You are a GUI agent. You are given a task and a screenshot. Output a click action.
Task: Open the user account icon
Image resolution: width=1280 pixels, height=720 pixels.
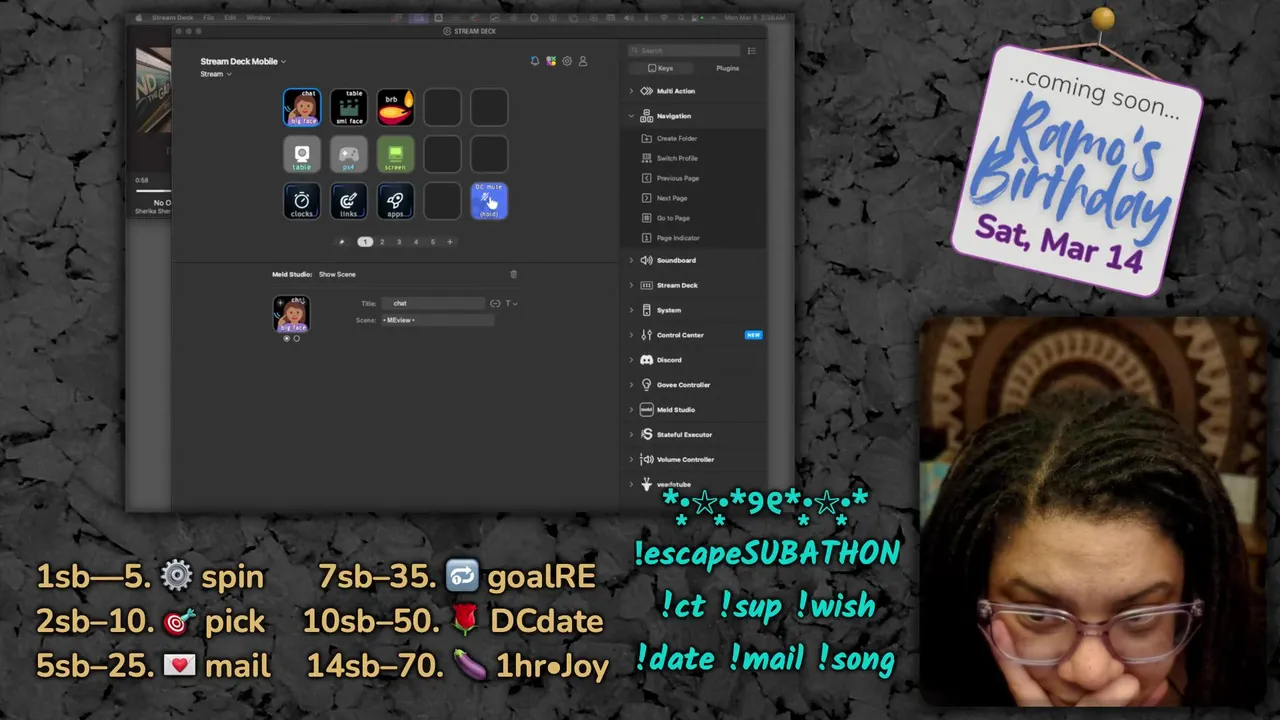point(583,61)
